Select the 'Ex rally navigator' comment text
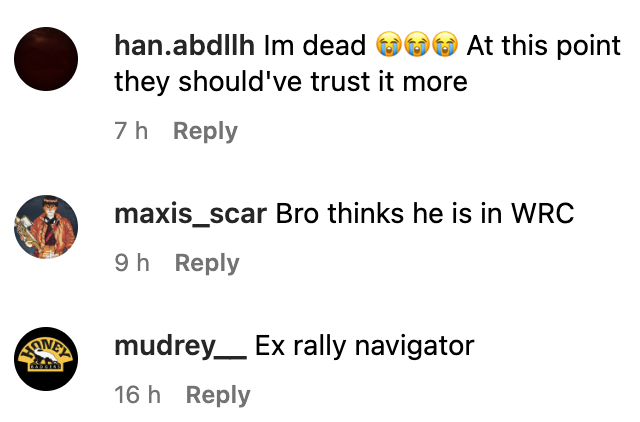 click(364, 346)
